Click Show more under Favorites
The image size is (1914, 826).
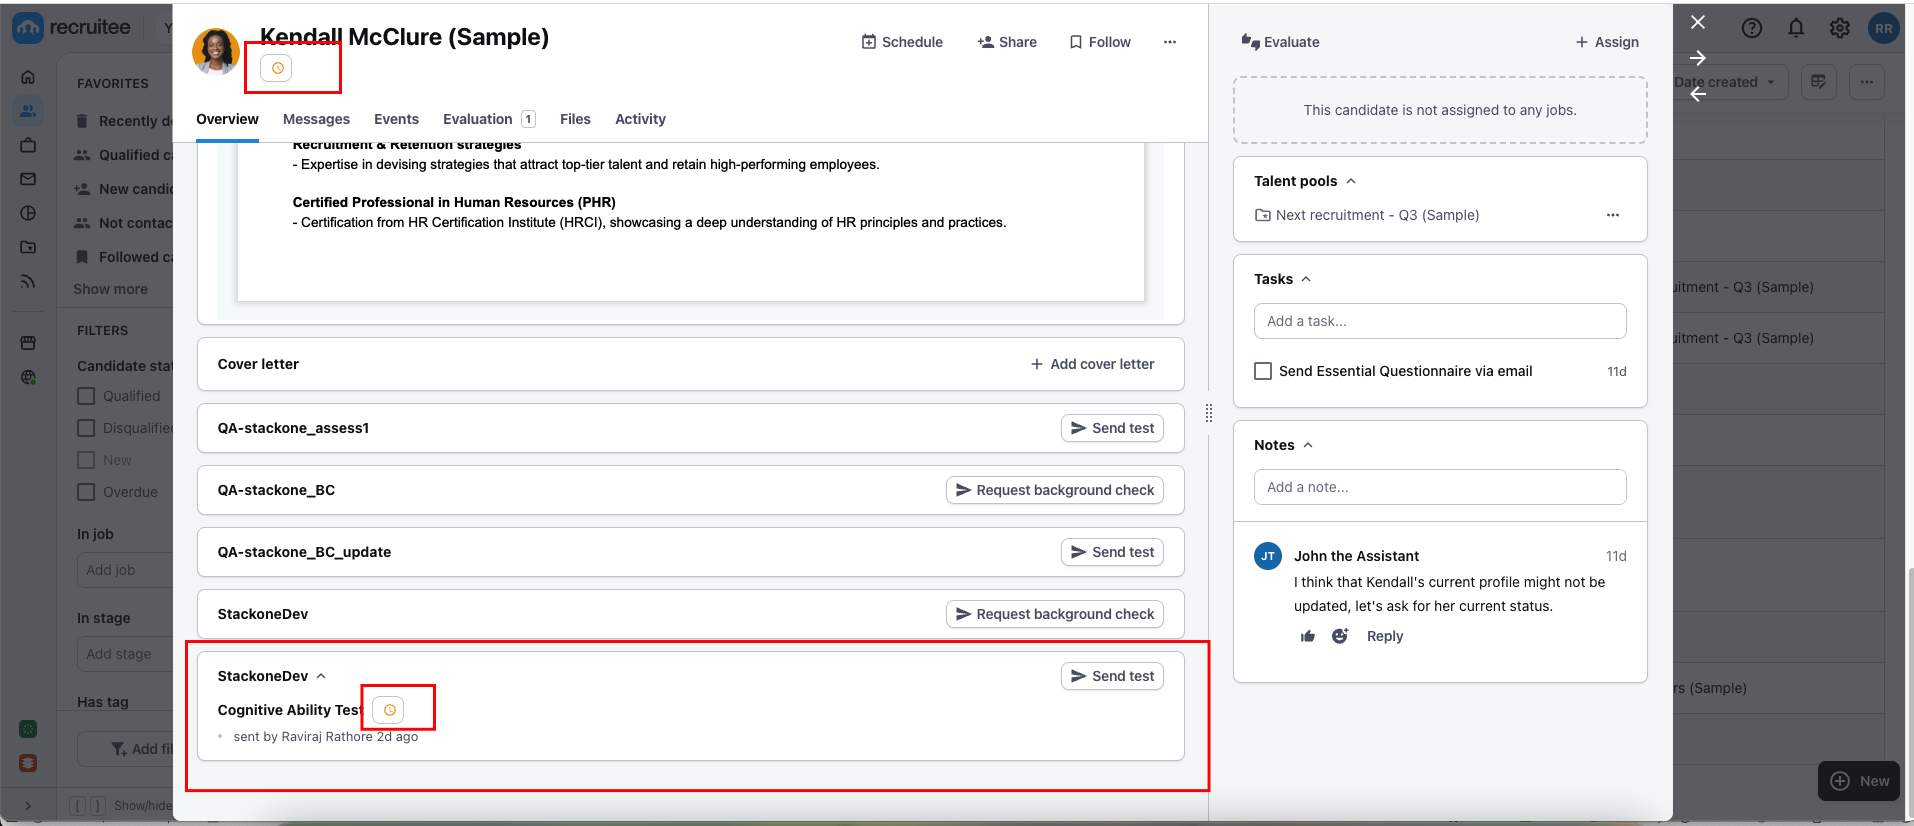point(110,289)
